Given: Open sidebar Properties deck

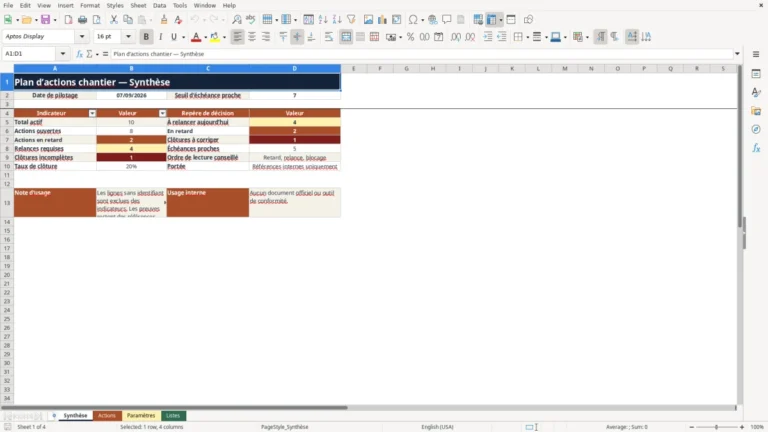Looking at the screenshot, I should coord(756,73).
